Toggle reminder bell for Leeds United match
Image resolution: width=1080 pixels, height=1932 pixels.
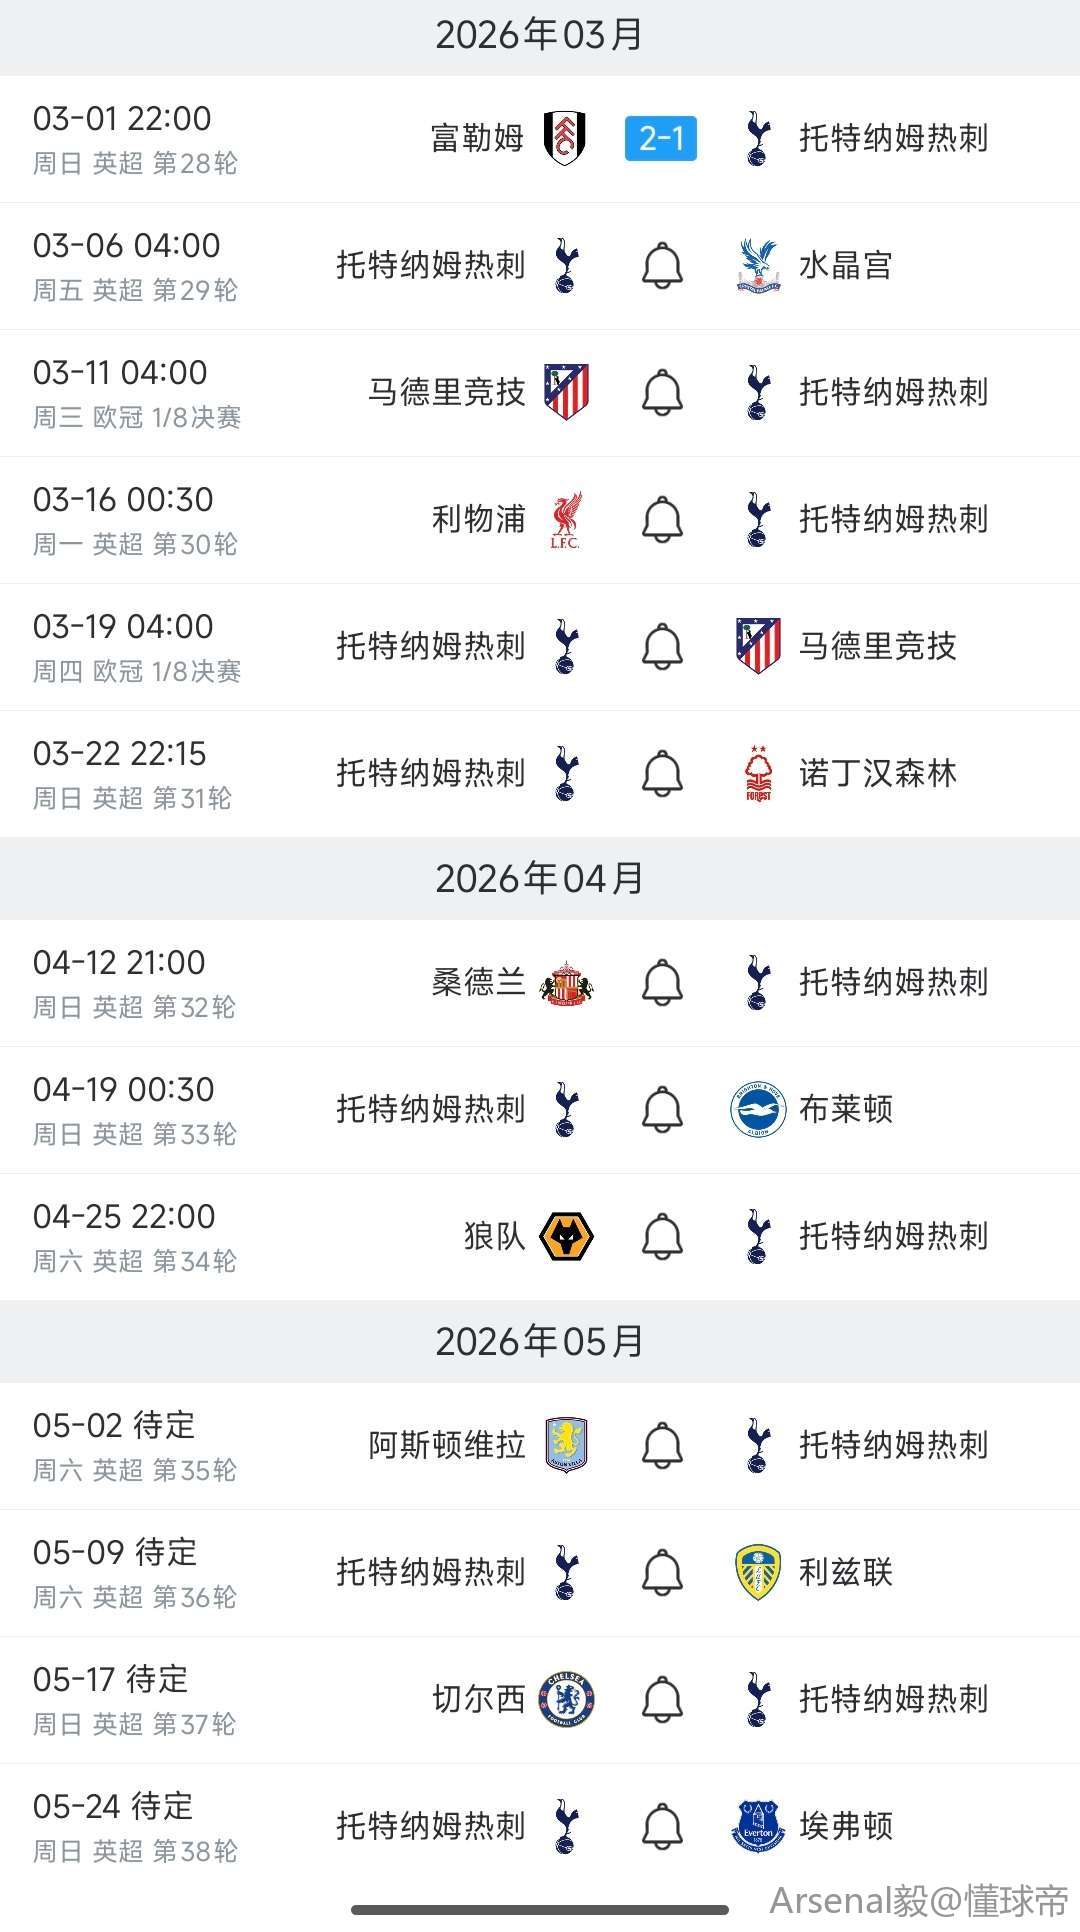click(661, 1572)
